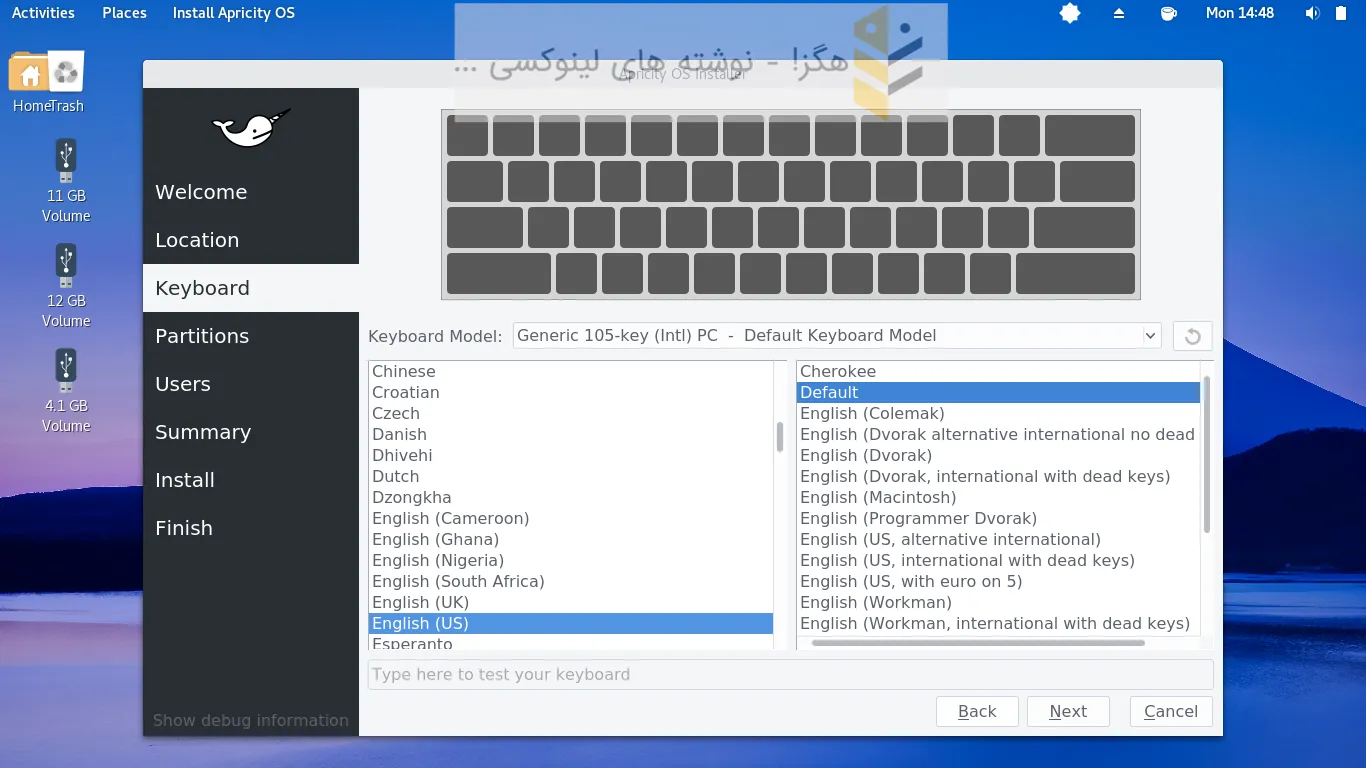The height and width of the screenshot is (768, 1366).
Task: Select Czech in the language list
Action: 570,413
